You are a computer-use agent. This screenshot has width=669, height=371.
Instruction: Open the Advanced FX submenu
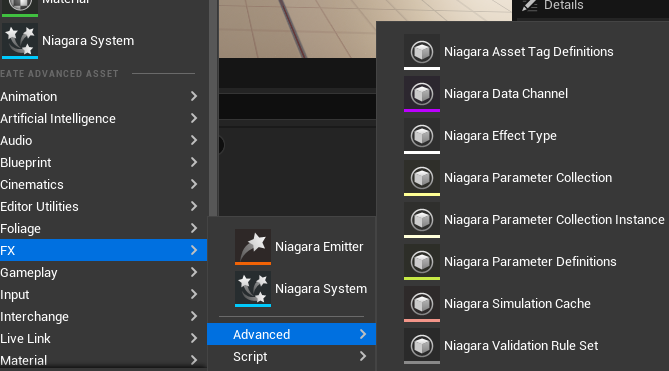[x=291, y=334]
